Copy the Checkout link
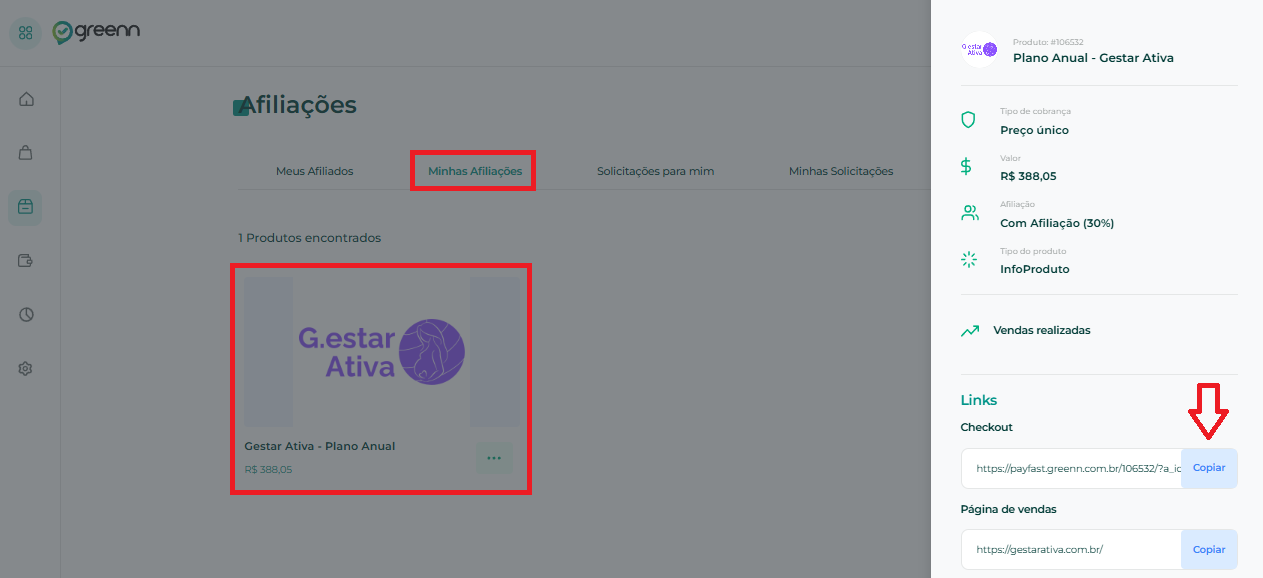Viewport: 1263px width, 578px height. pyautogui.click(x=1209, y=468)
